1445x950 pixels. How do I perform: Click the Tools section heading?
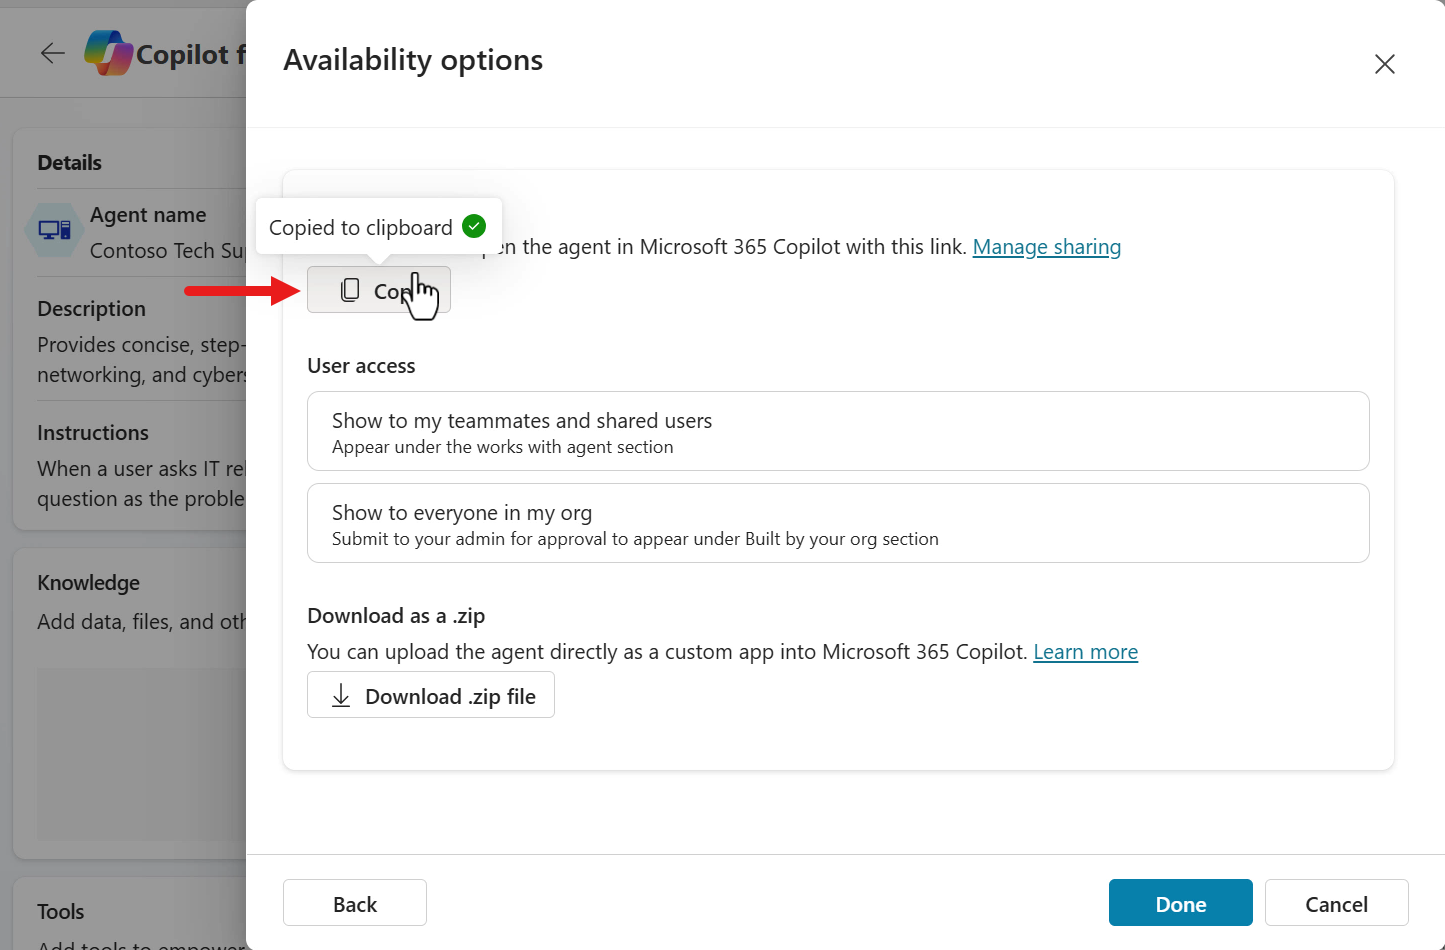[x=61, y=912]
